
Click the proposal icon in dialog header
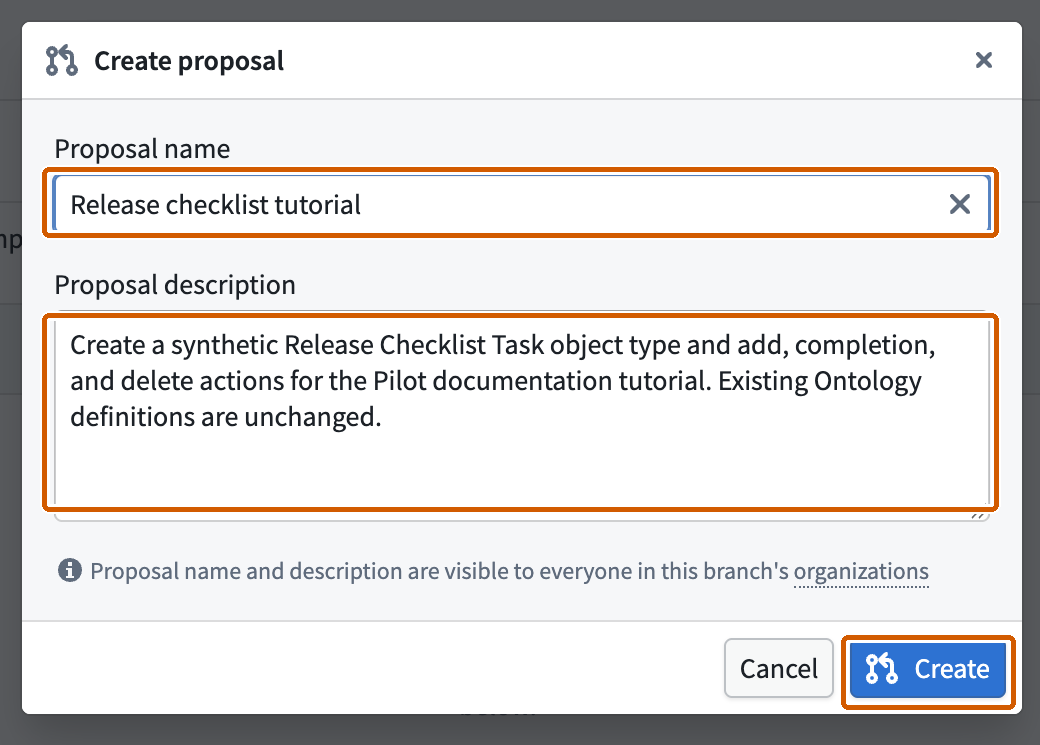coord(62,60)
